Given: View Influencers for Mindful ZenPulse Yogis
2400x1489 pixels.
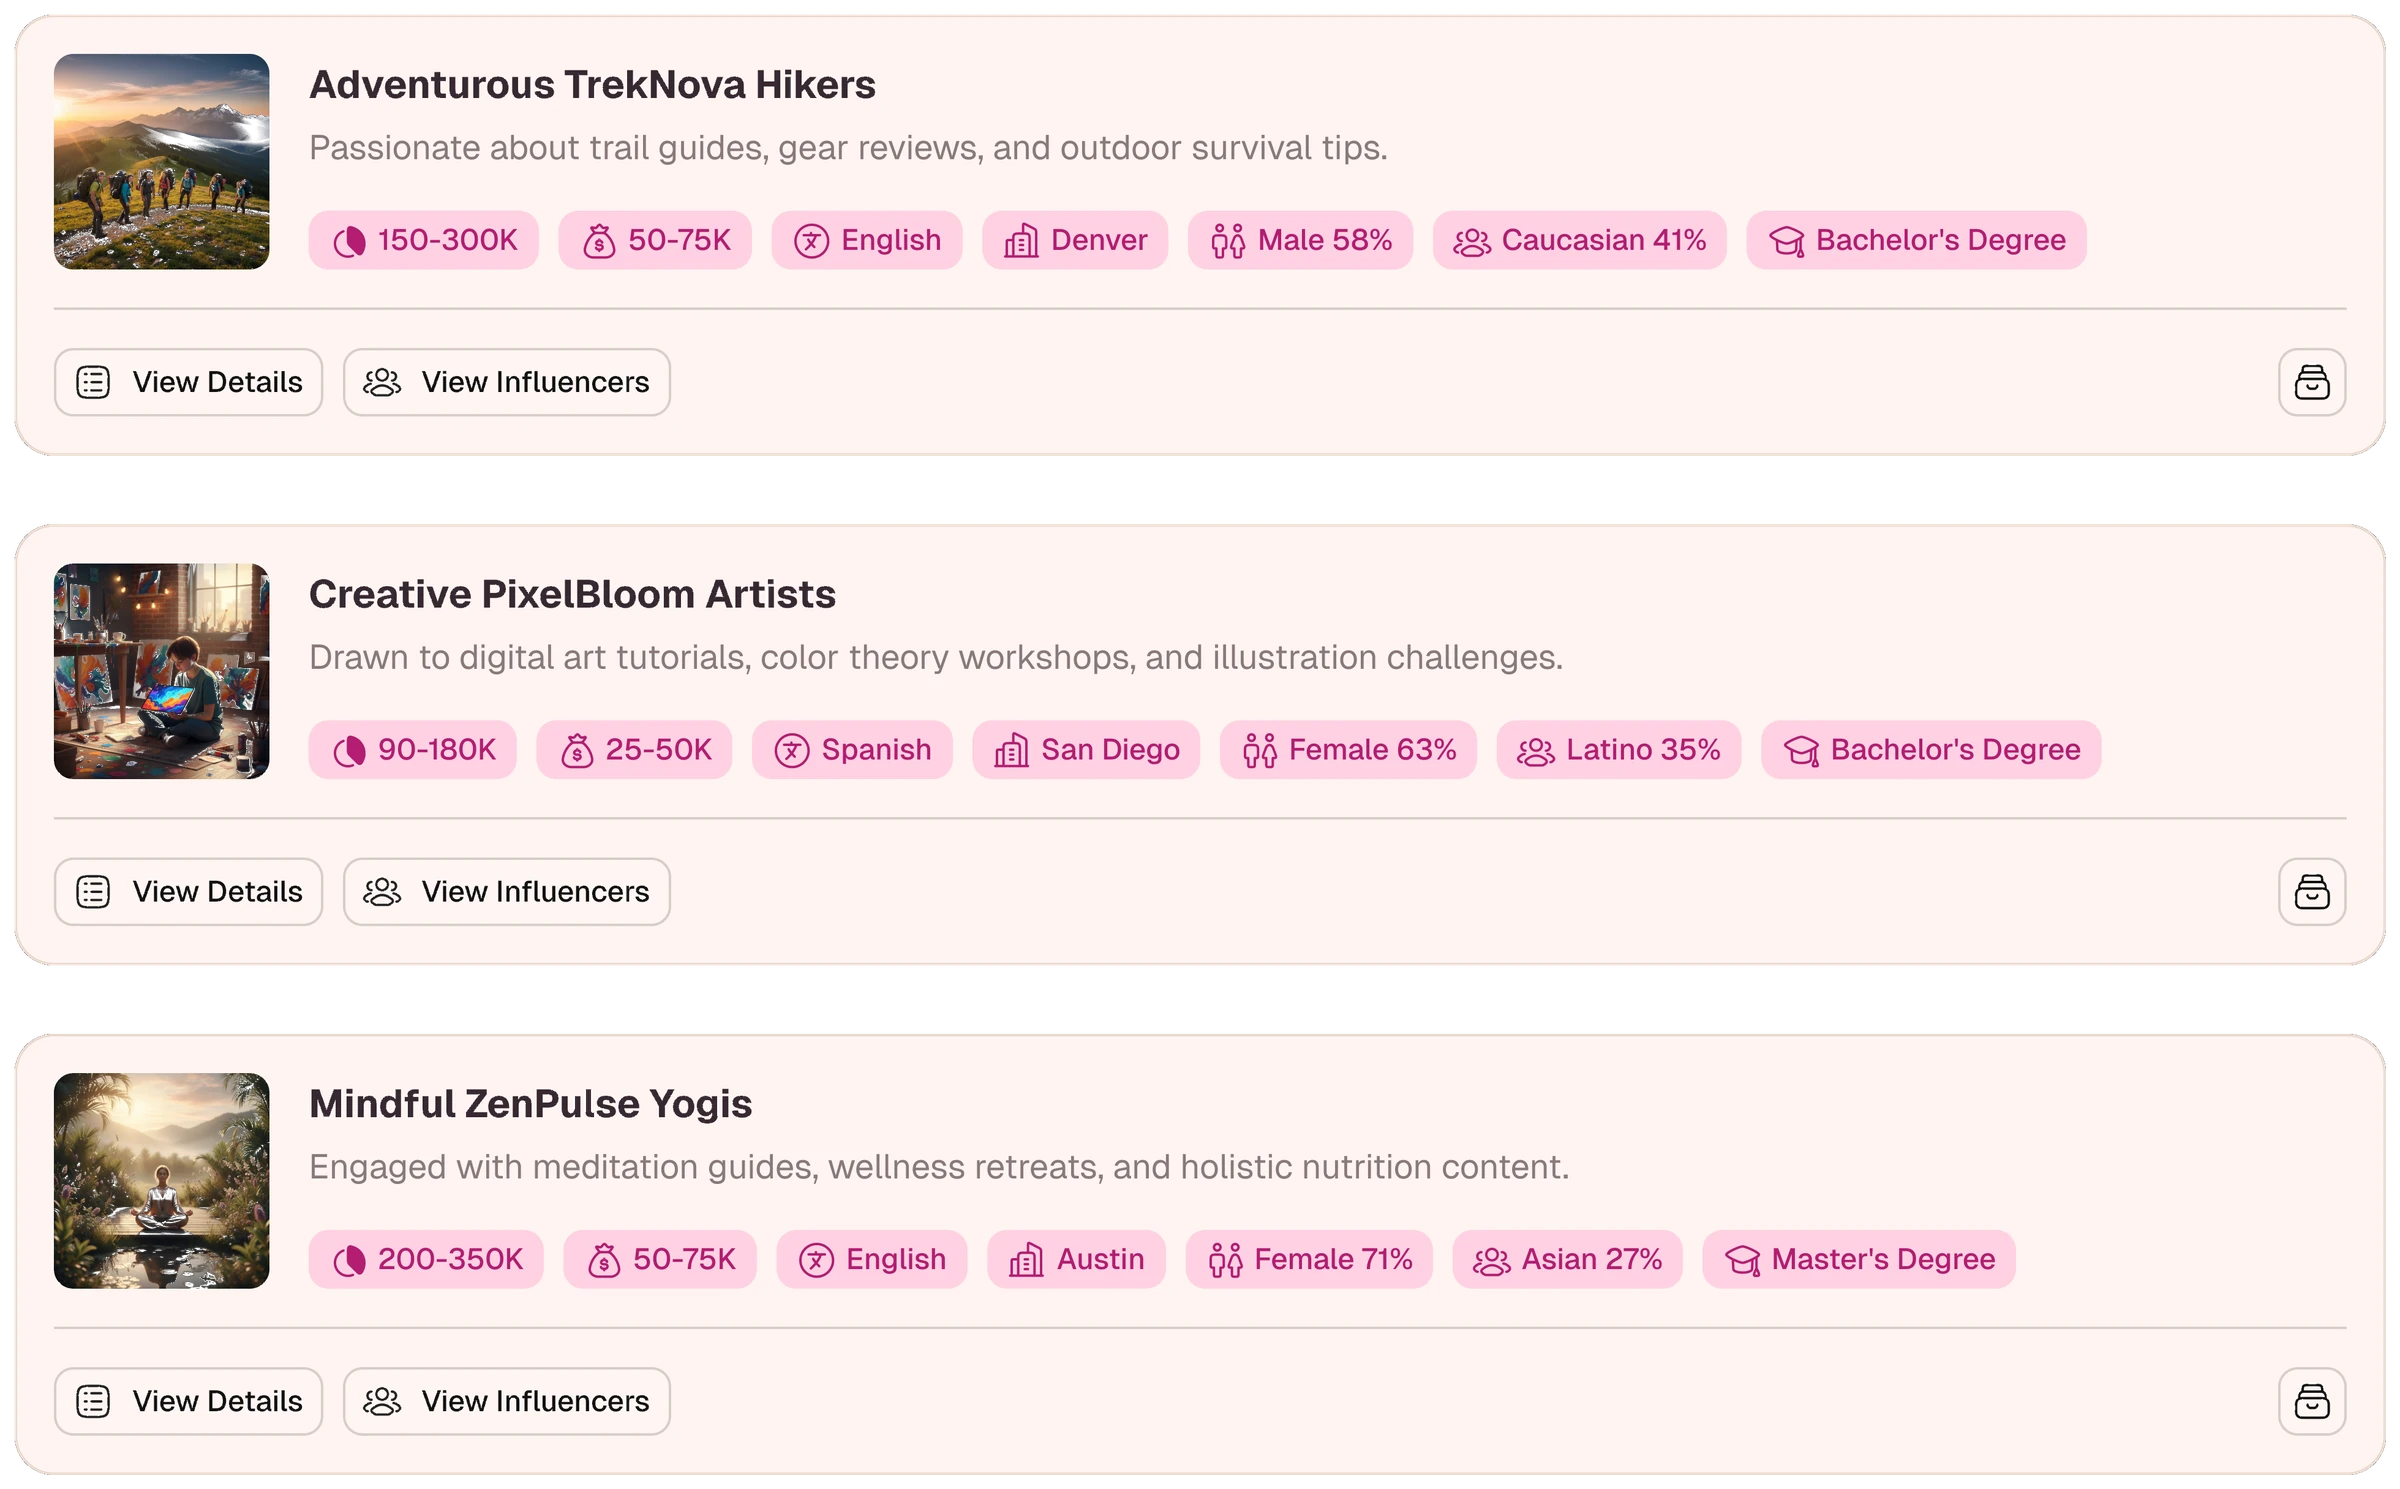Looking at the screenshot, I should (x=507, y=1401).
